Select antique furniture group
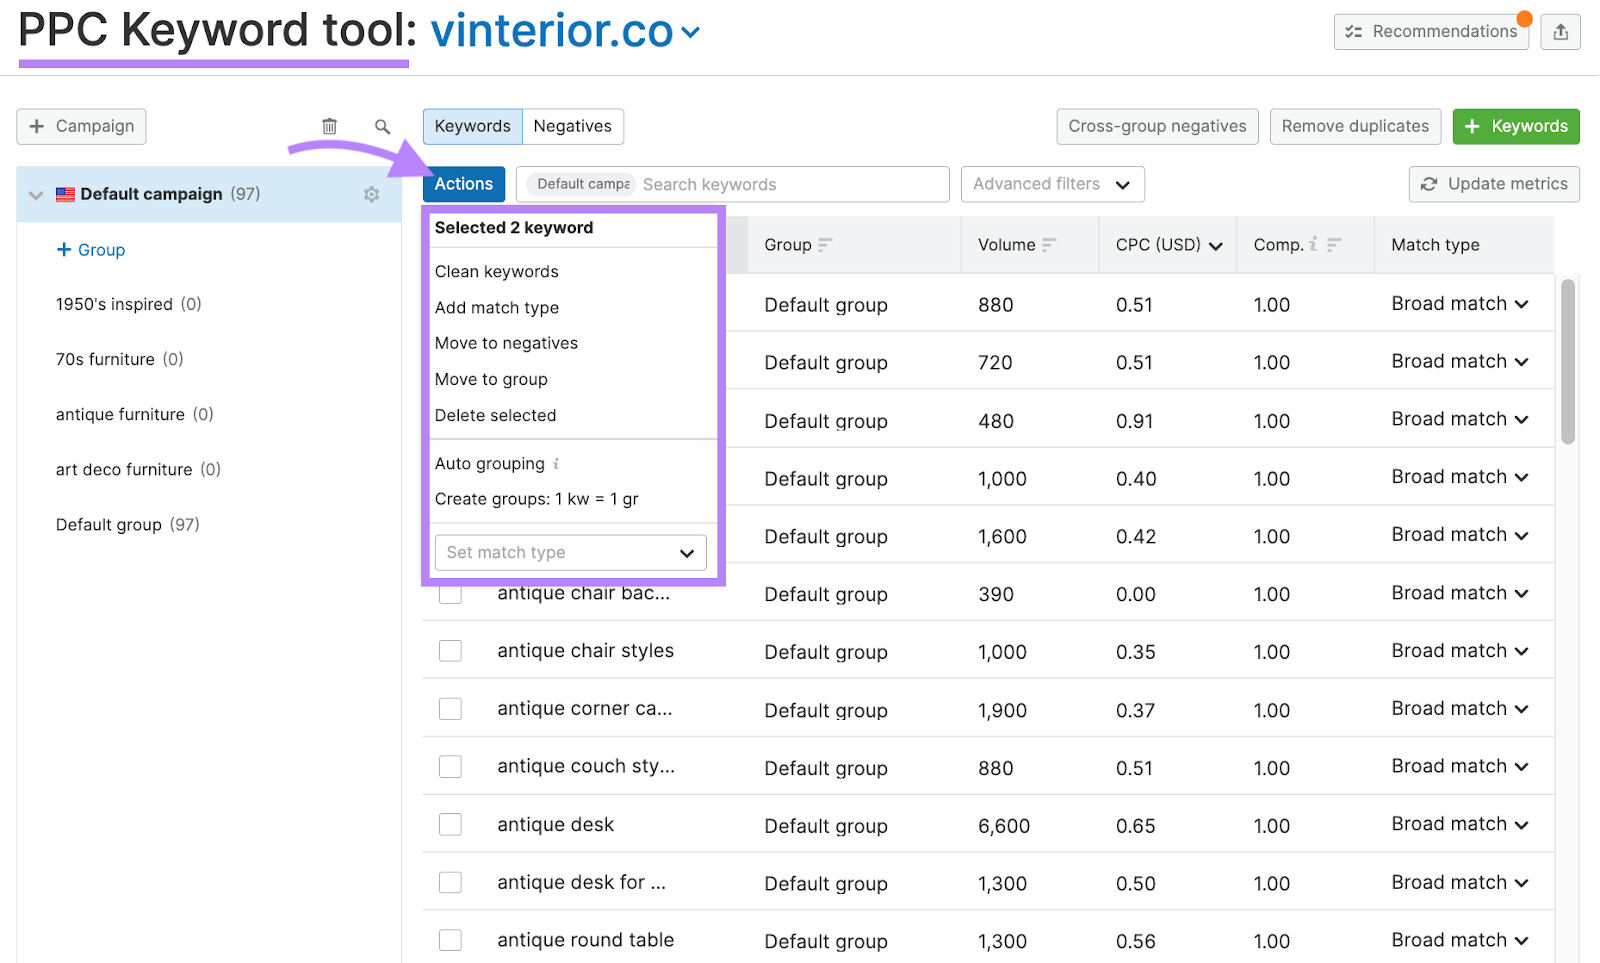The image size is (1600, 963). point(135,414)
